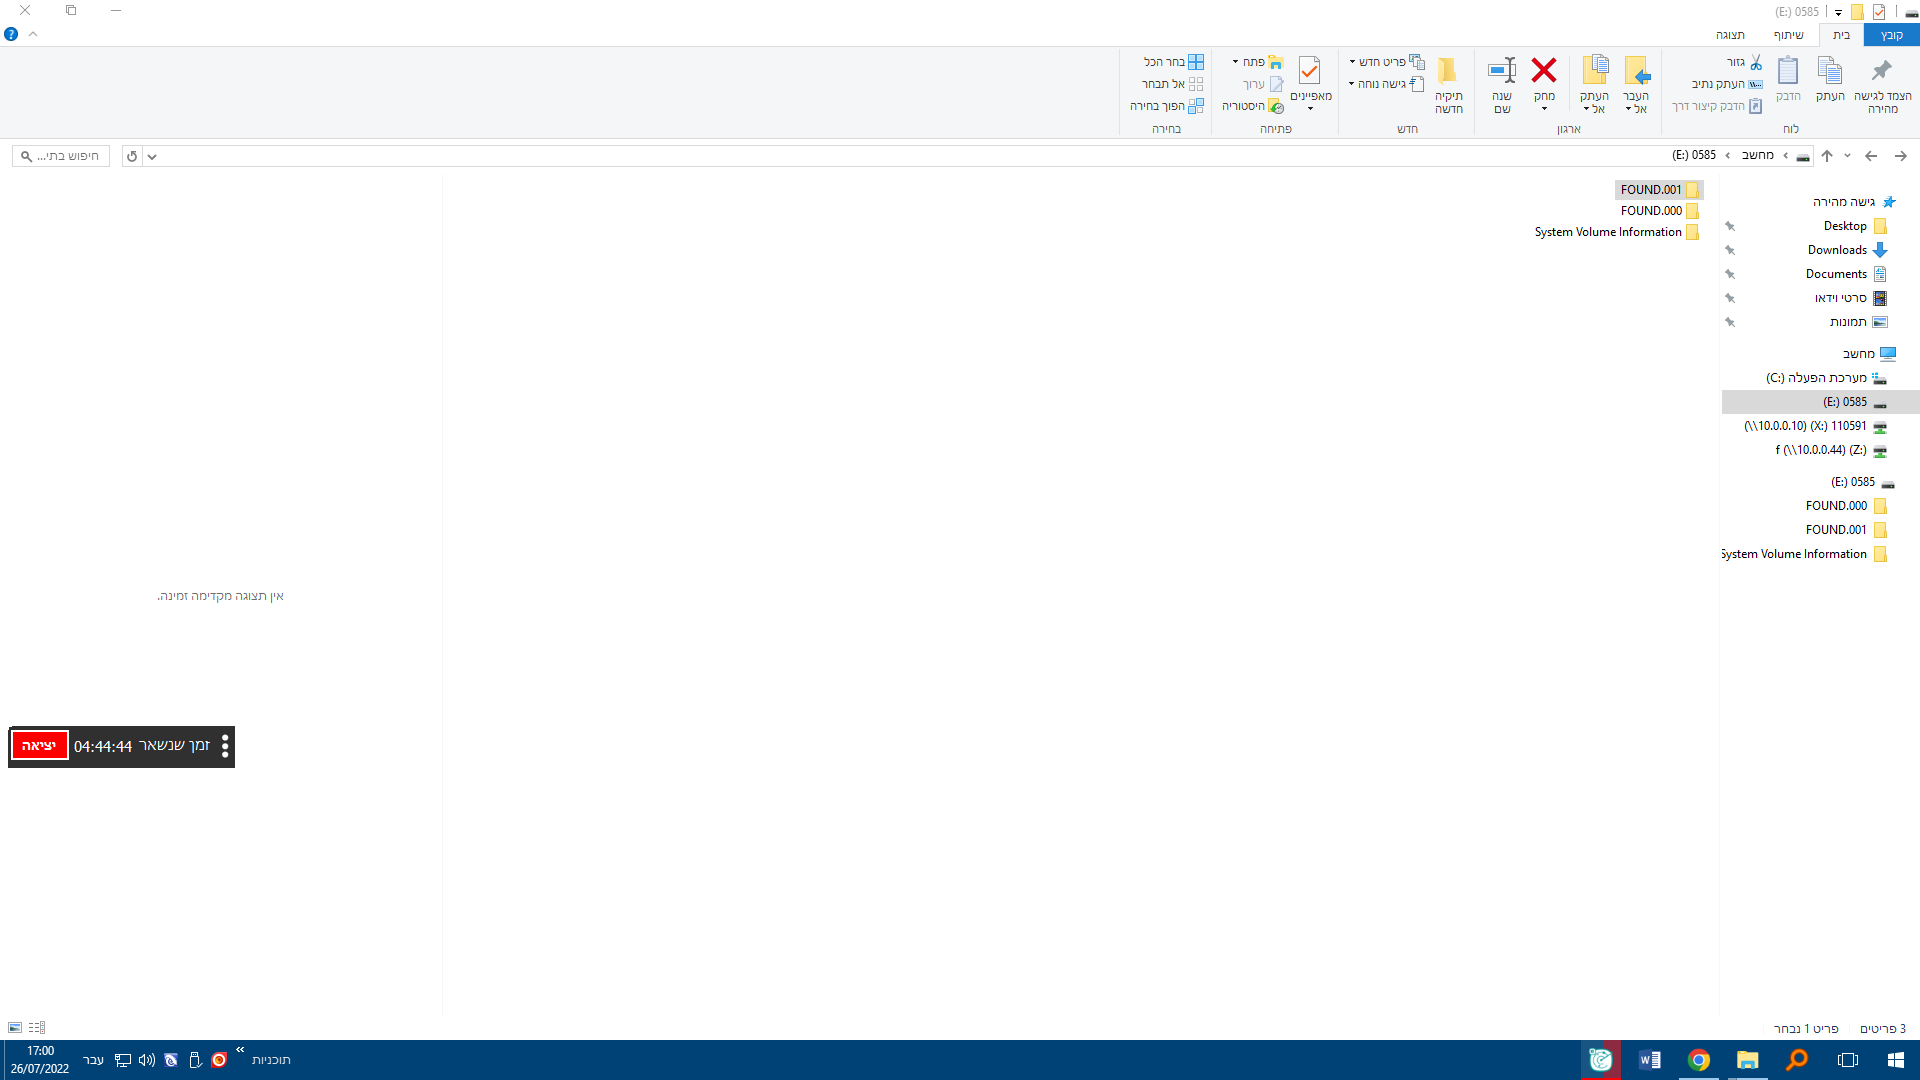This screenshot has width=1920, height=1080.
Task: Click the red X Delete icon
Action: [1544, 70]
